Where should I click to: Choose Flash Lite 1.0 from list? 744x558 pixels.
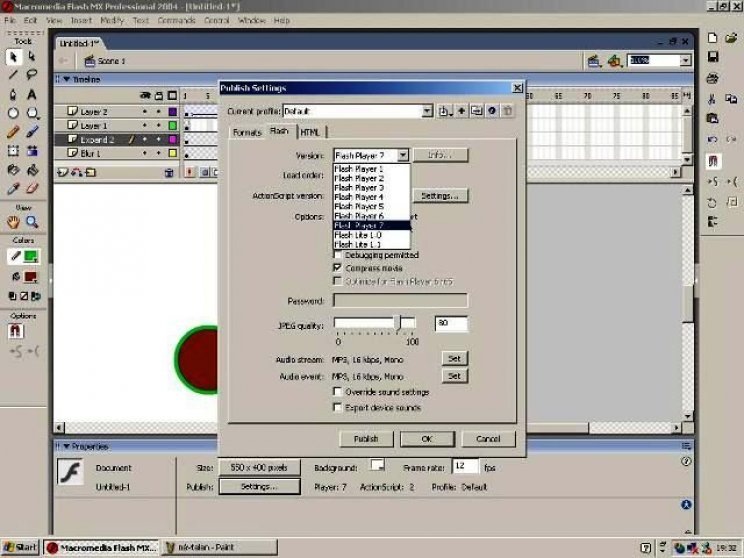click(358, 235)
